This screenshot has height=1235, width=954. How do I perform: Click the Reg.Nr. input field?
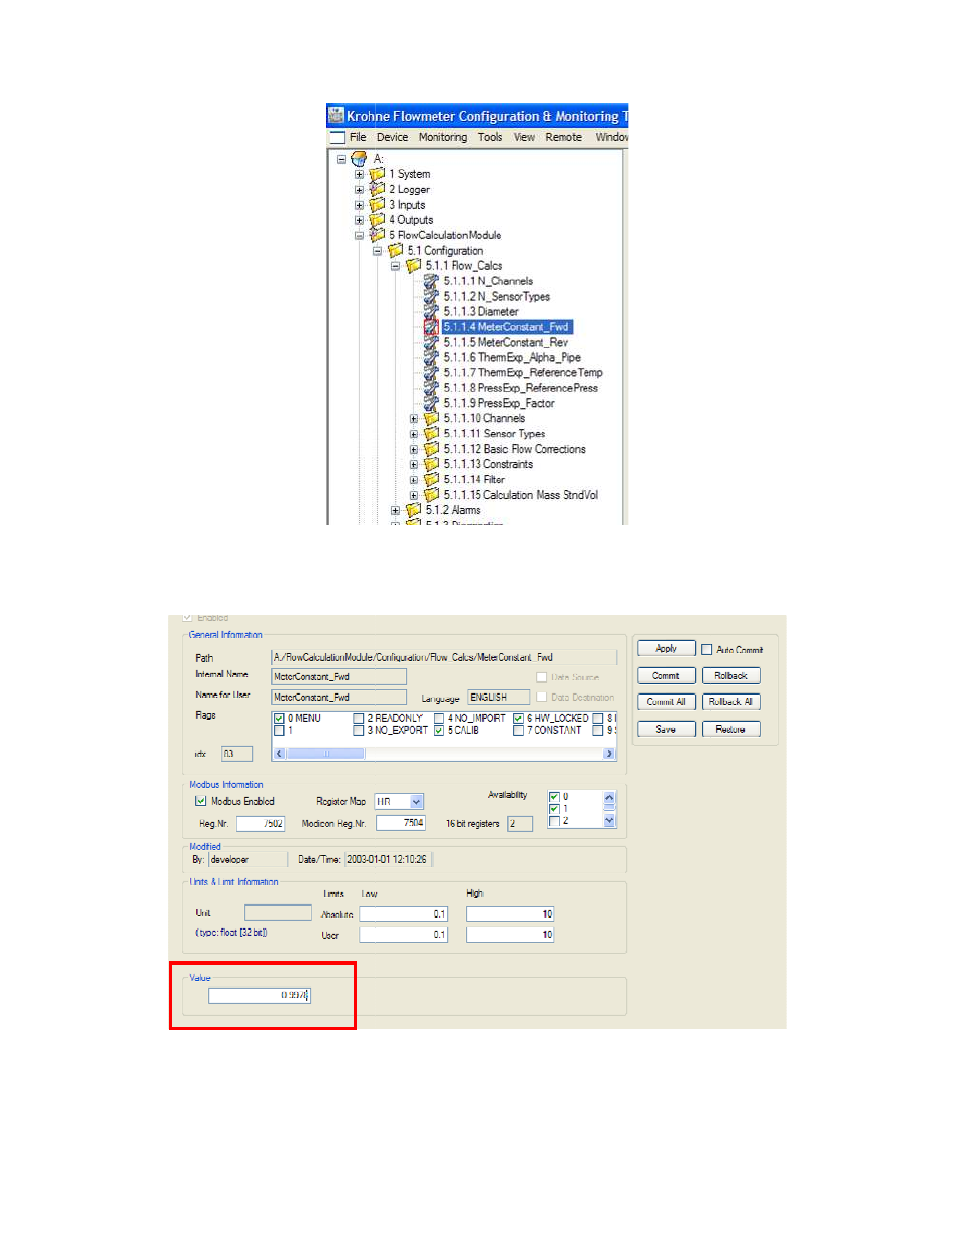coord(261,823)
